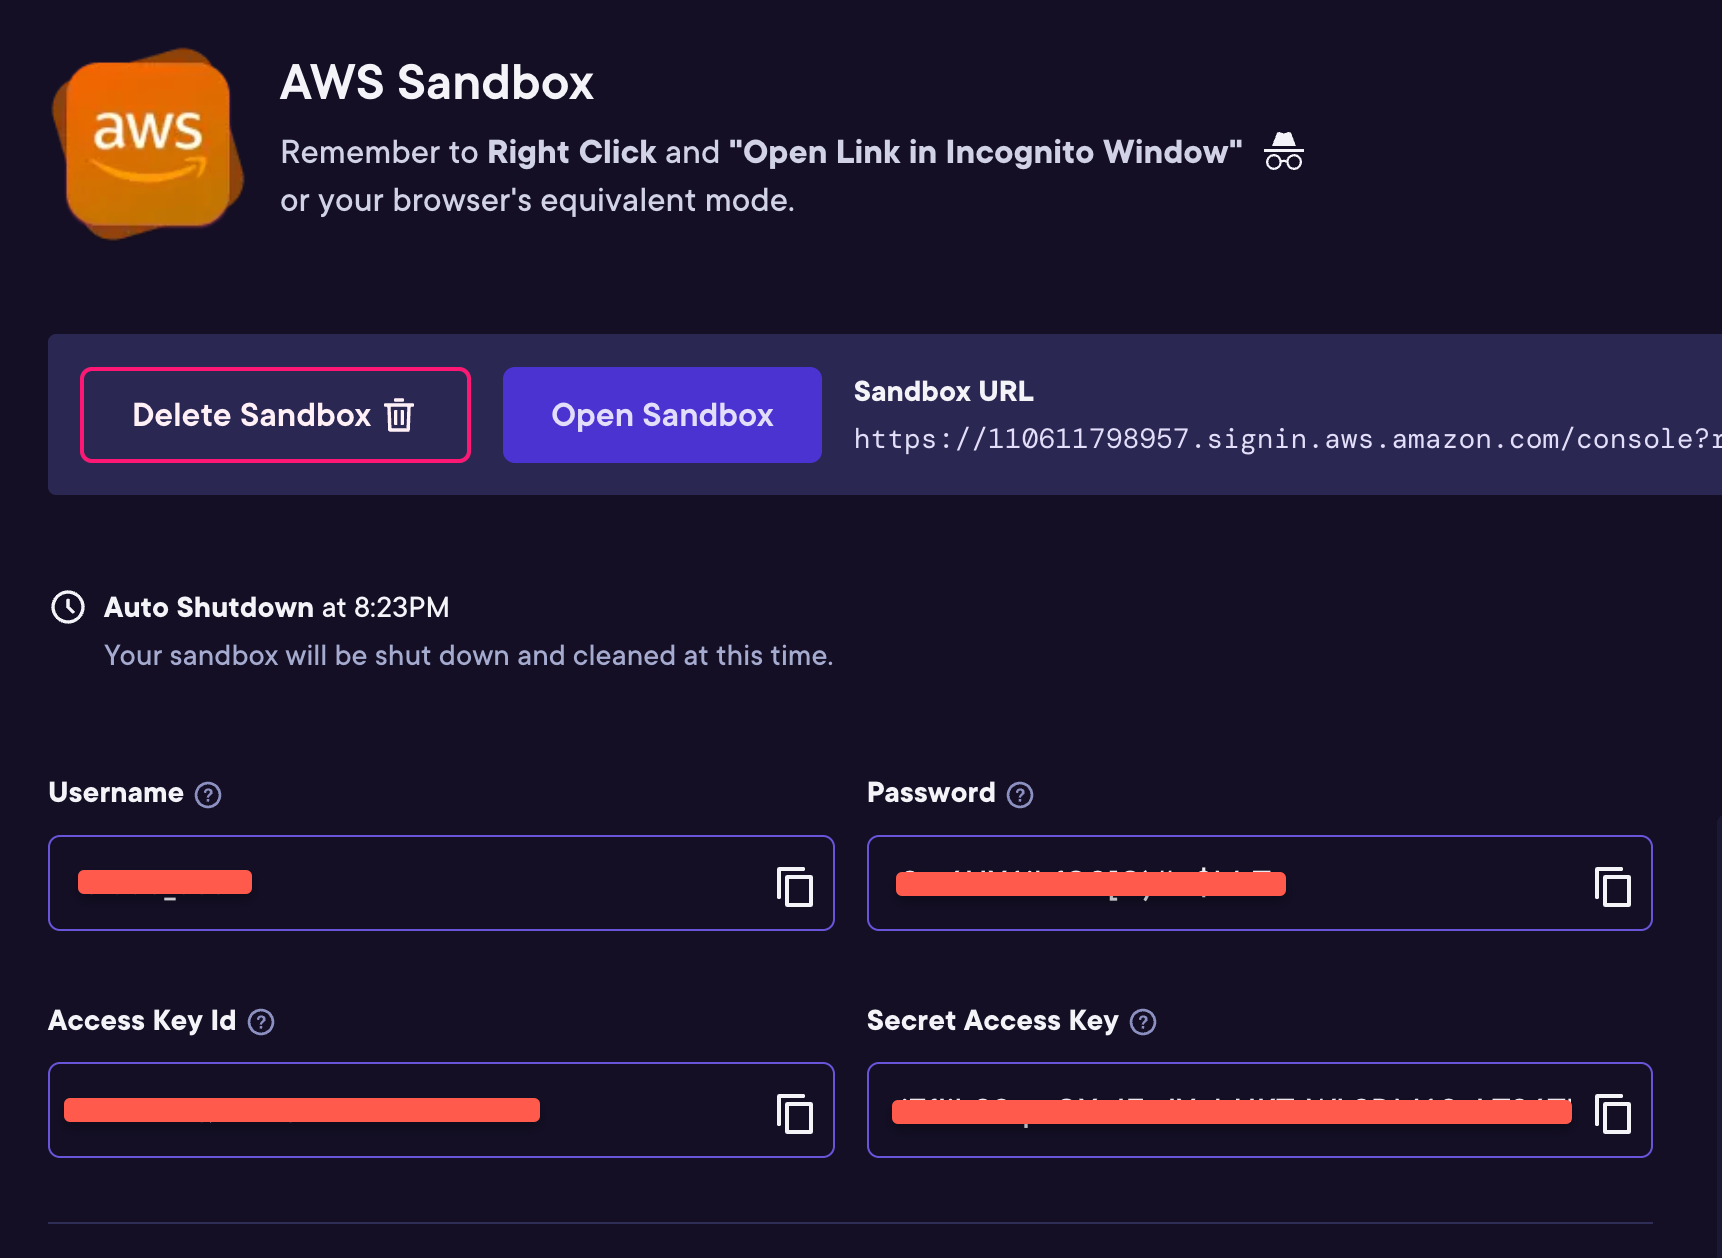Image resolution: width=1722 pixels, height=1258 pixels.
Task: Focus the Secret Access Key field
Action: point(1230,1110)
